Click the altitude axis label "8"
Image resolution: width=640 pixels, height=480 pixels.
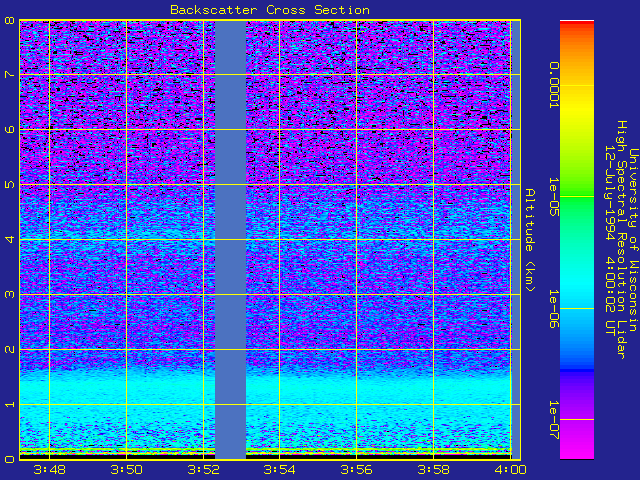click(9, 20)
